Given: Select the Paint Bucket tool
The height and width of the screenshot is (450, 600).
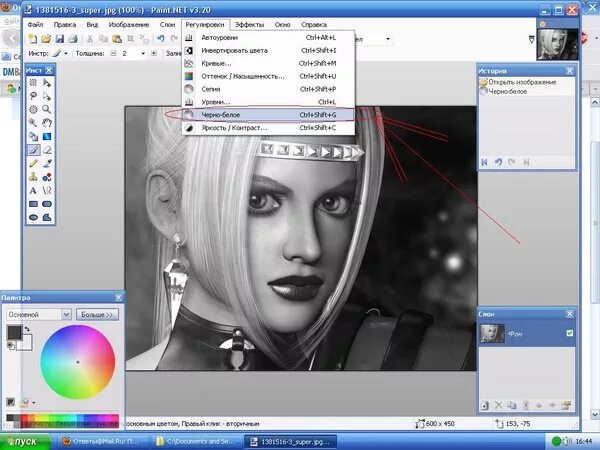Looking at the screenshot, I should (34, 137).
